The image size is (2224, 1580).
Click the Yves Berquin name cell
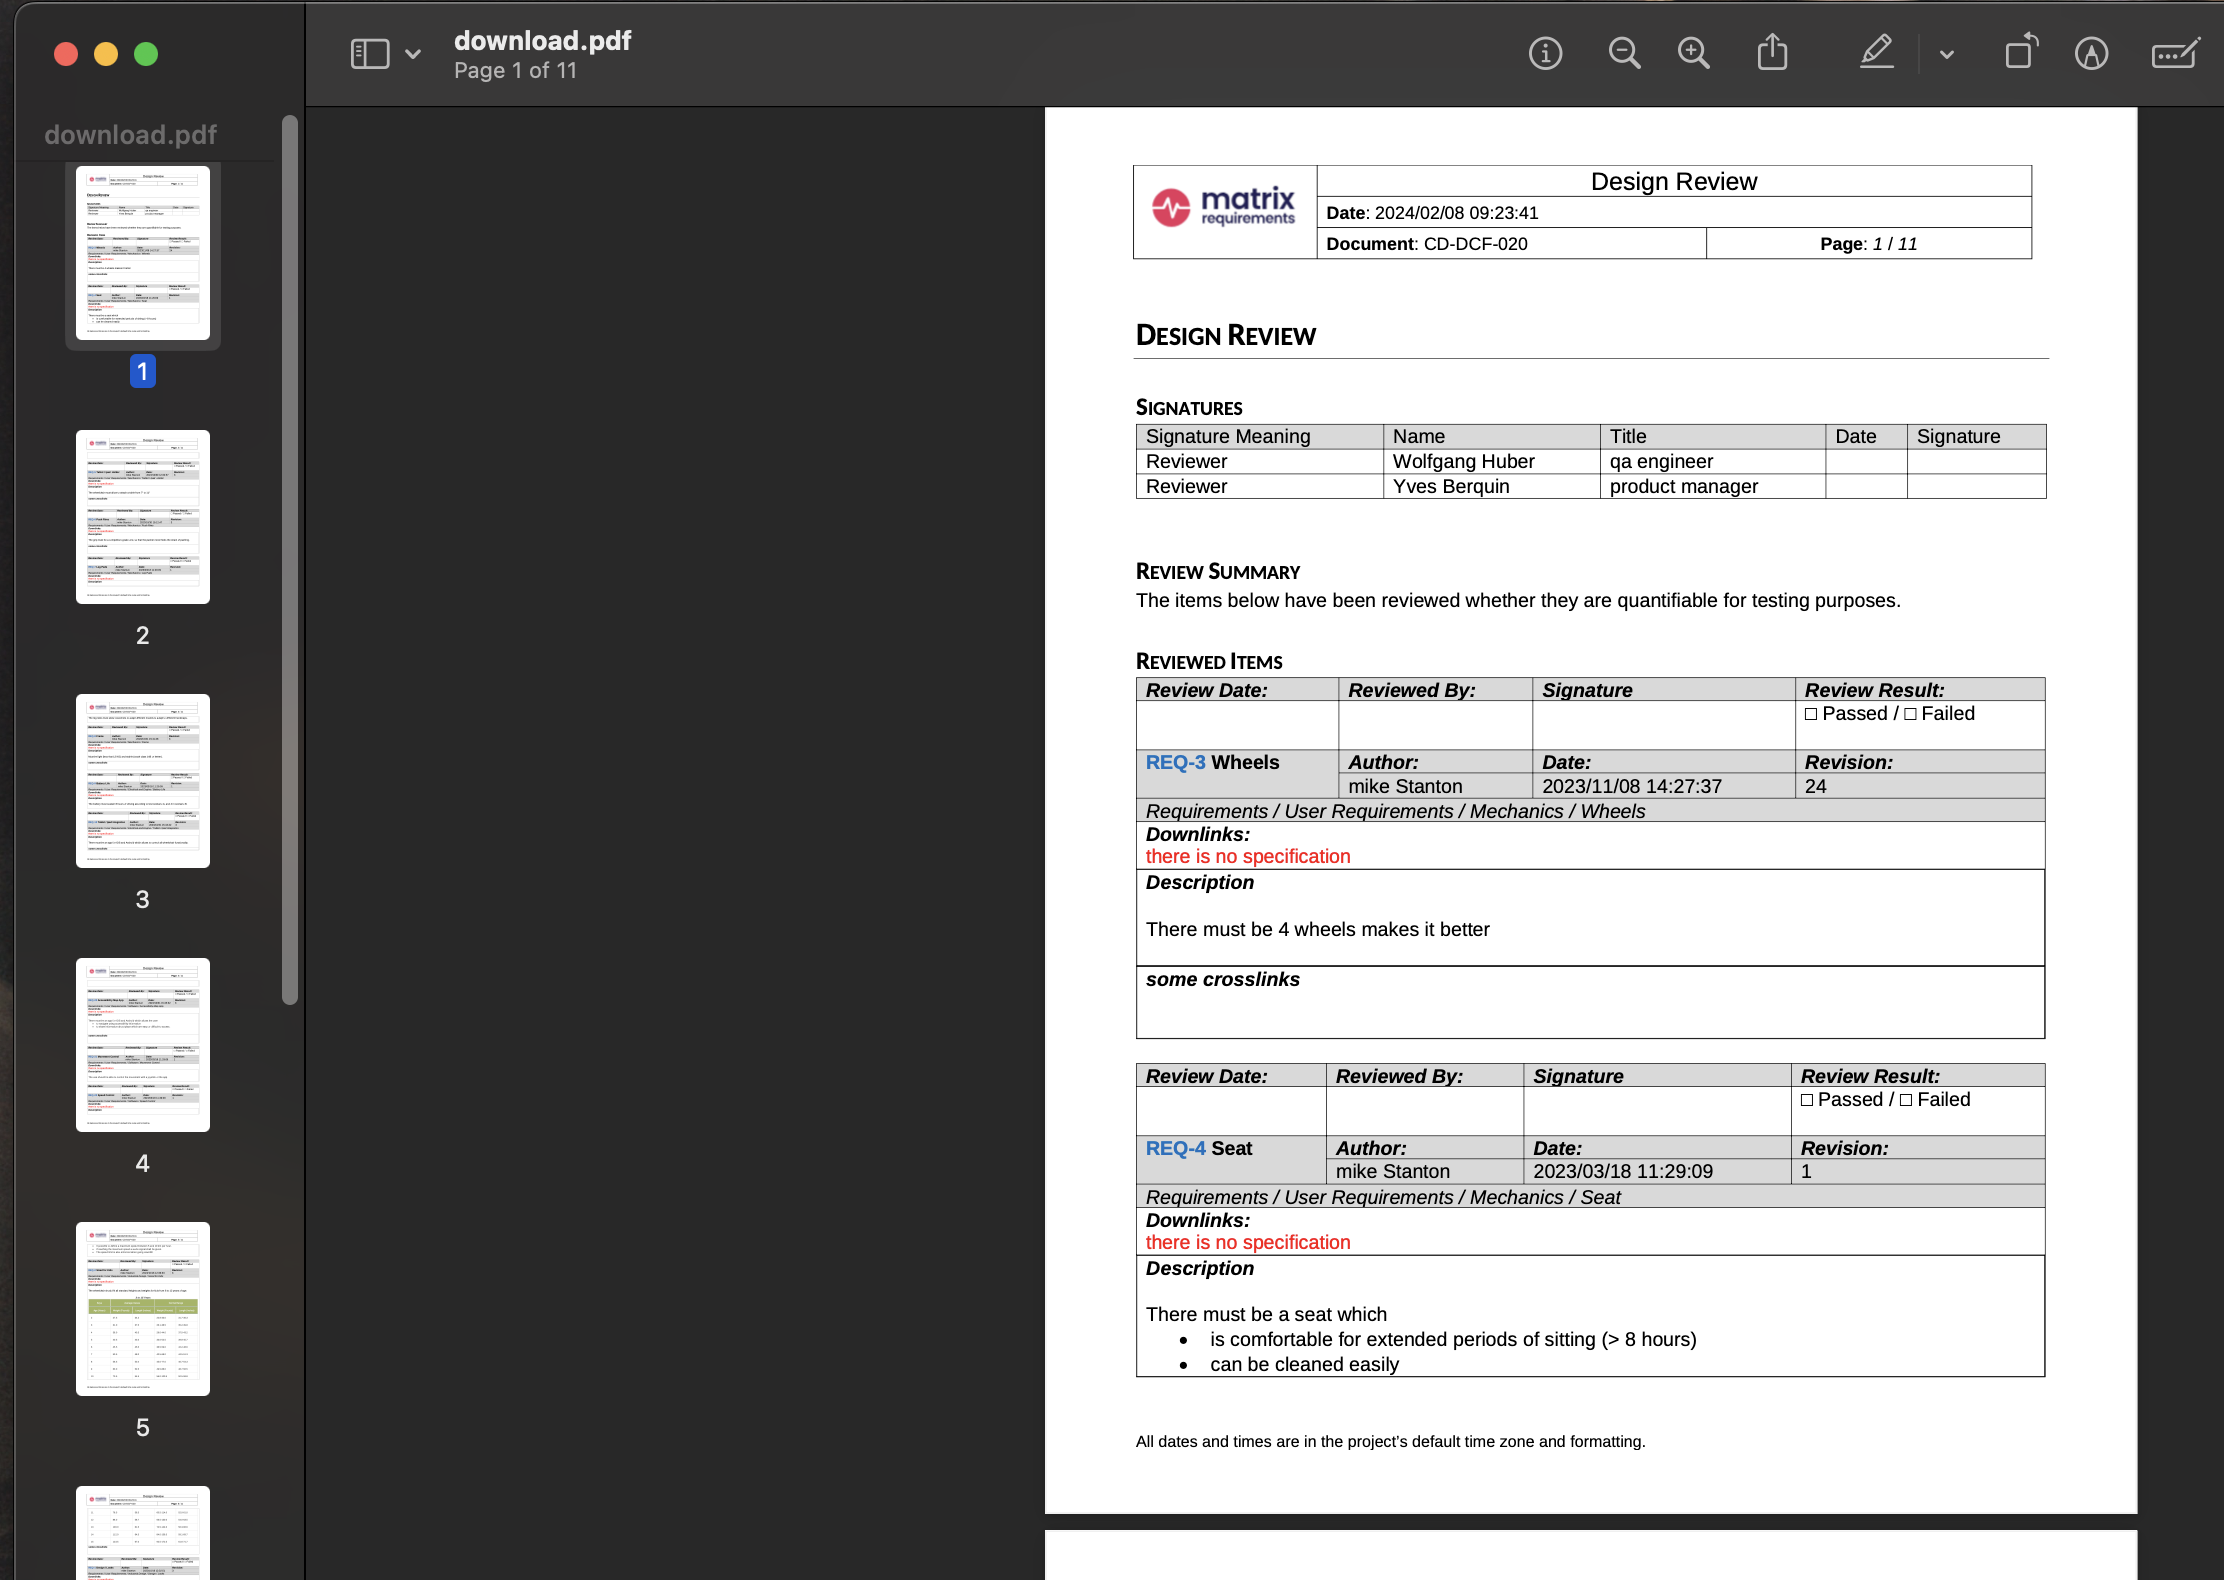coord(1491,486)
